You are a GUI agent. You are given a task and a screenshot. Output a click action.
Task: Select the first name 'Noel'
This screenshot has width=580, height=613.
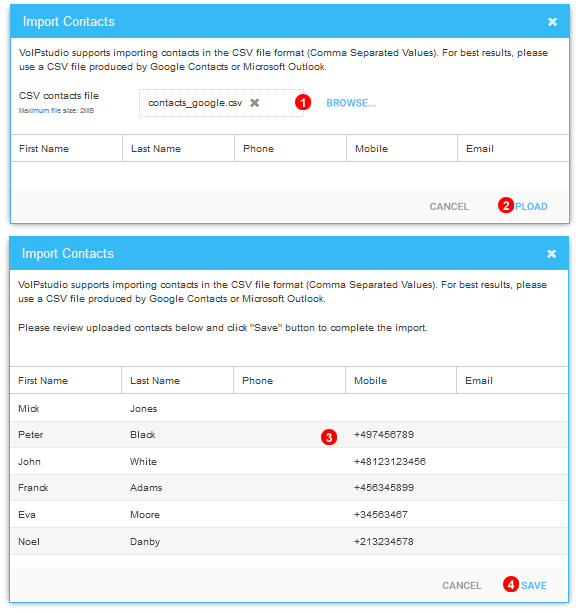point(29,541)
